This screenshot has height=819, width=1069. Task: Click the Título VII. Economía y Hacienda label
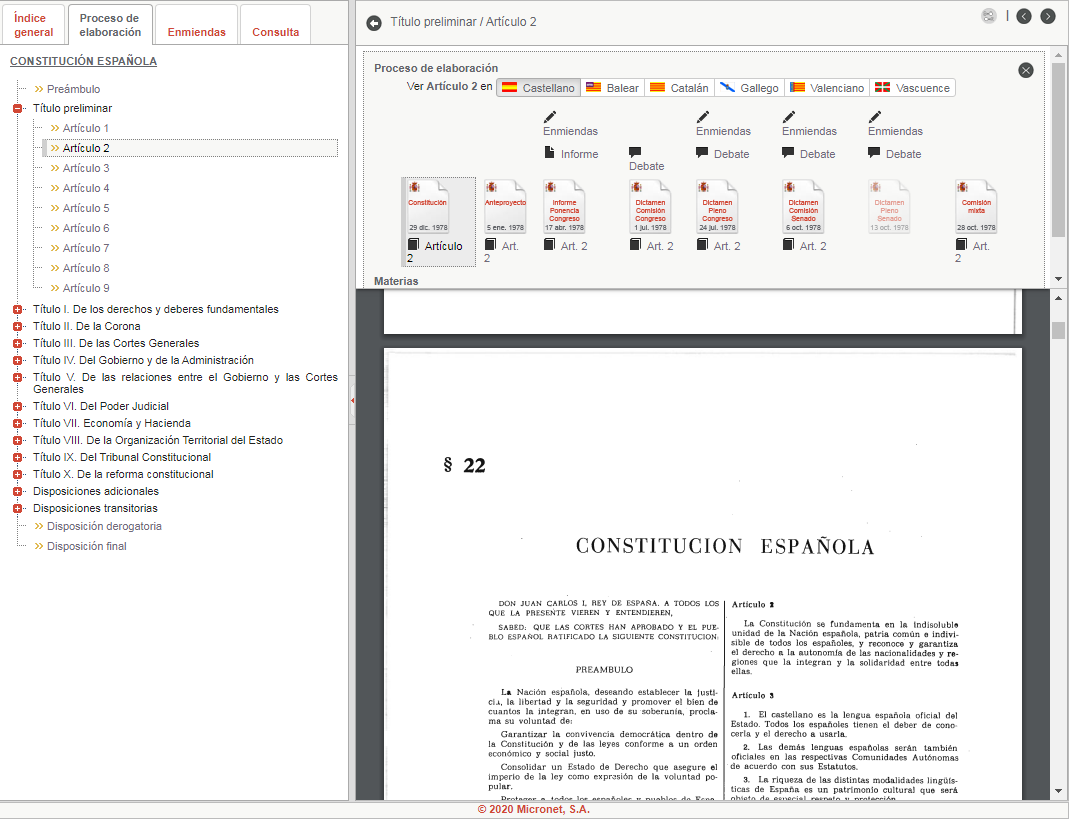click(x=112, y=423)
